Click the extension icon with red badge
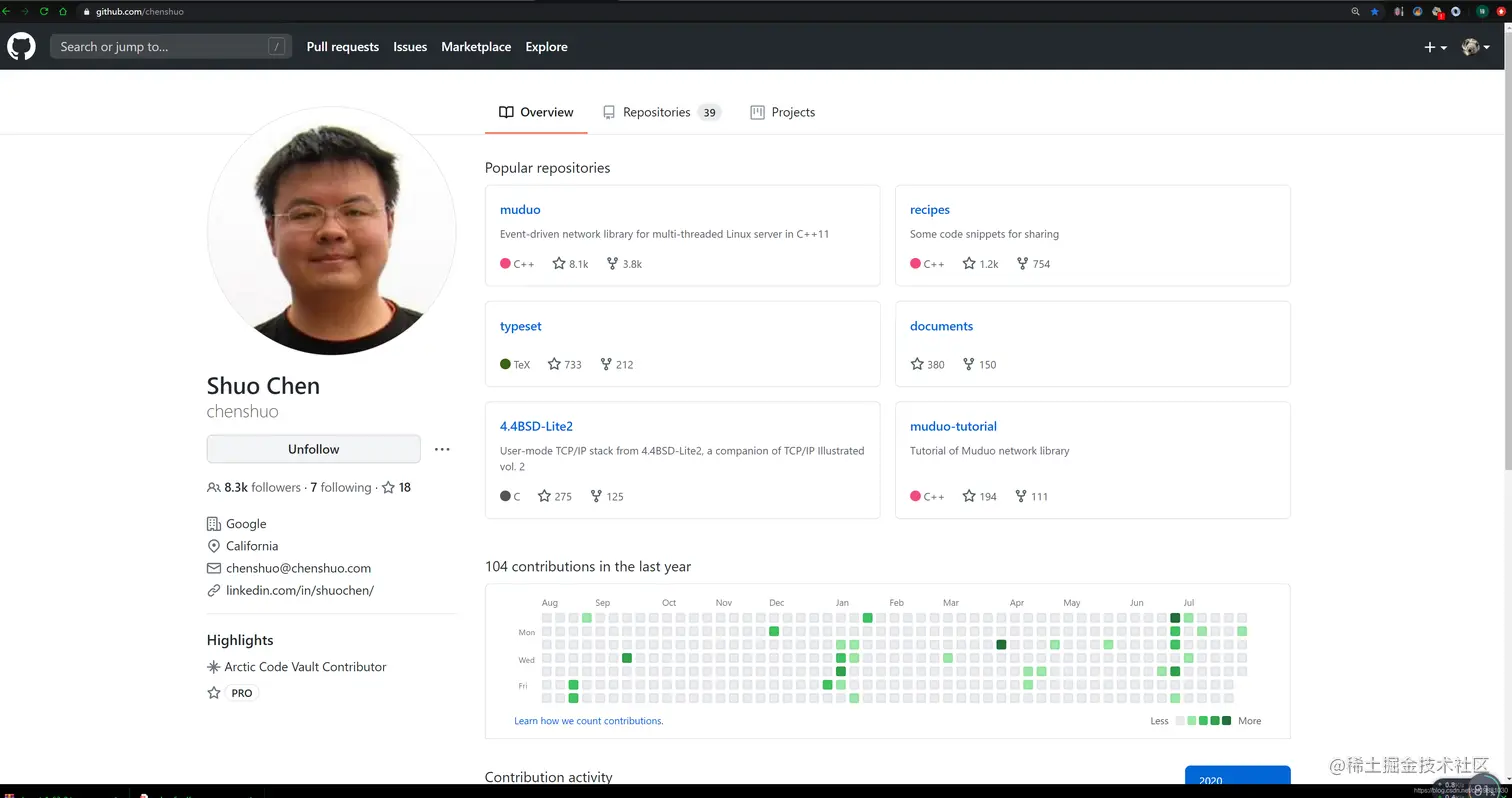 pos(1437,12)
